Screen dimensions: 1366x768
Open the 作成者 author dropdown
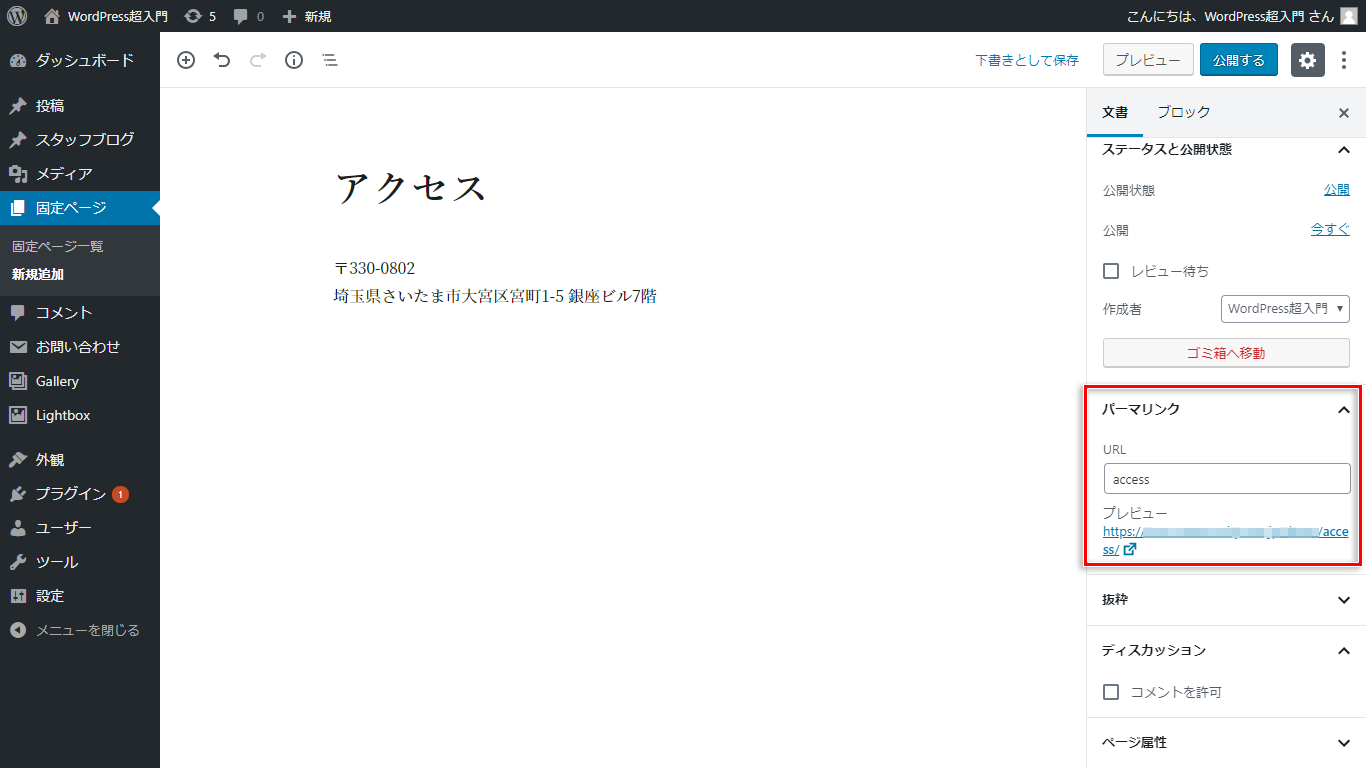(1285, 309)
